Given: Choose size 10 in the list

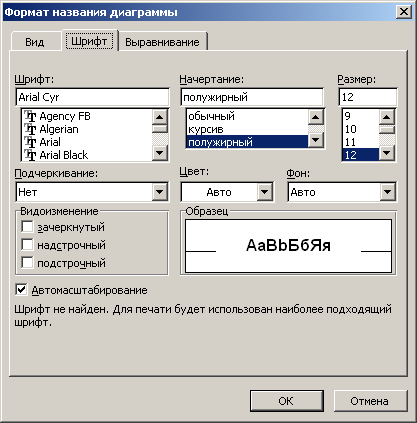Looking at the screenshot, I should [361, 129].
